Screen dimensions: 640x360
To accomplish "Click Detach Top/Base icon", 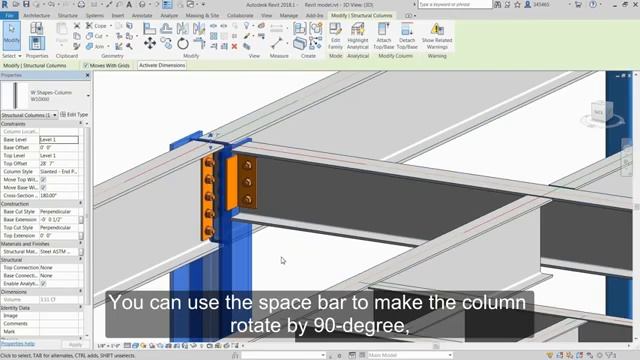I will coord(407,36).
